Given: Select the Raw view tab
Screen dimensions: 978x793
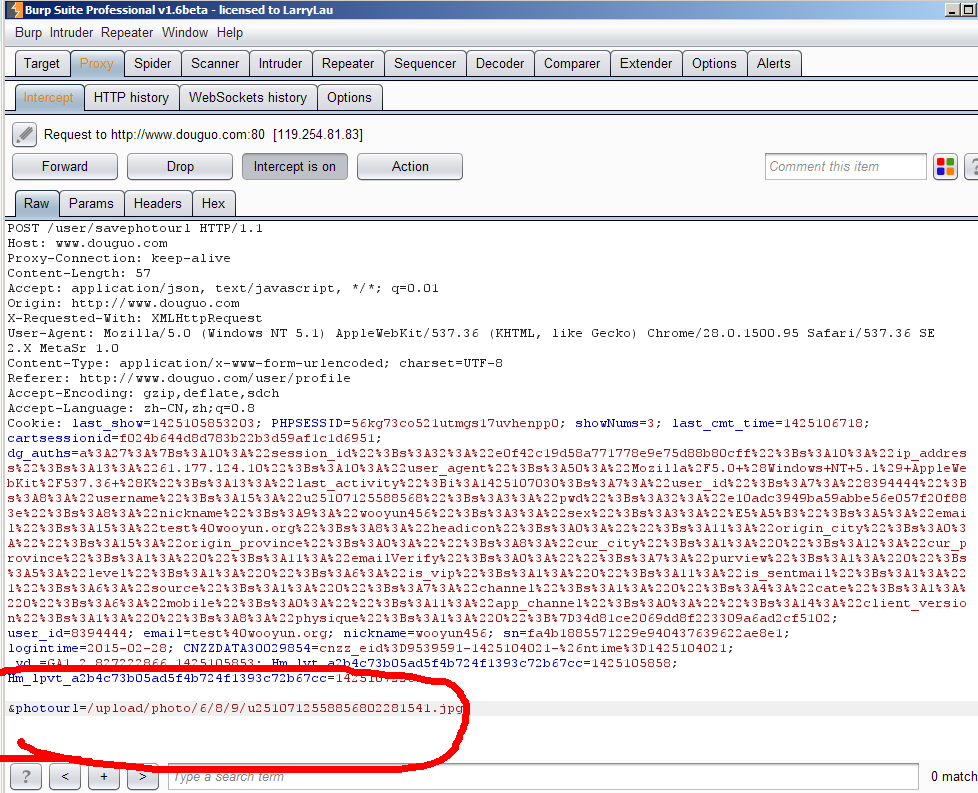Looking at the screenshot, I should pos(37,203).
